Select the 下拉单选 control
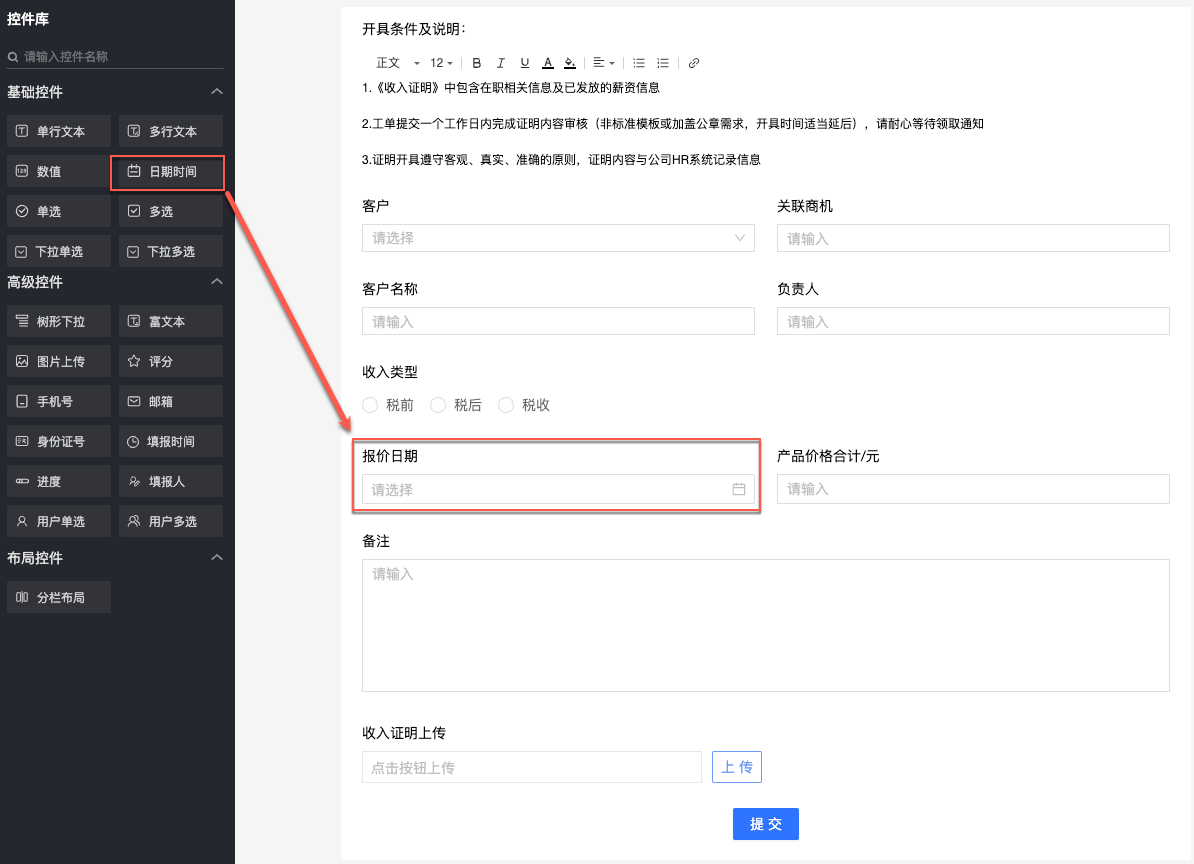This screenshot has width=1194, height=864. point(59,251)
